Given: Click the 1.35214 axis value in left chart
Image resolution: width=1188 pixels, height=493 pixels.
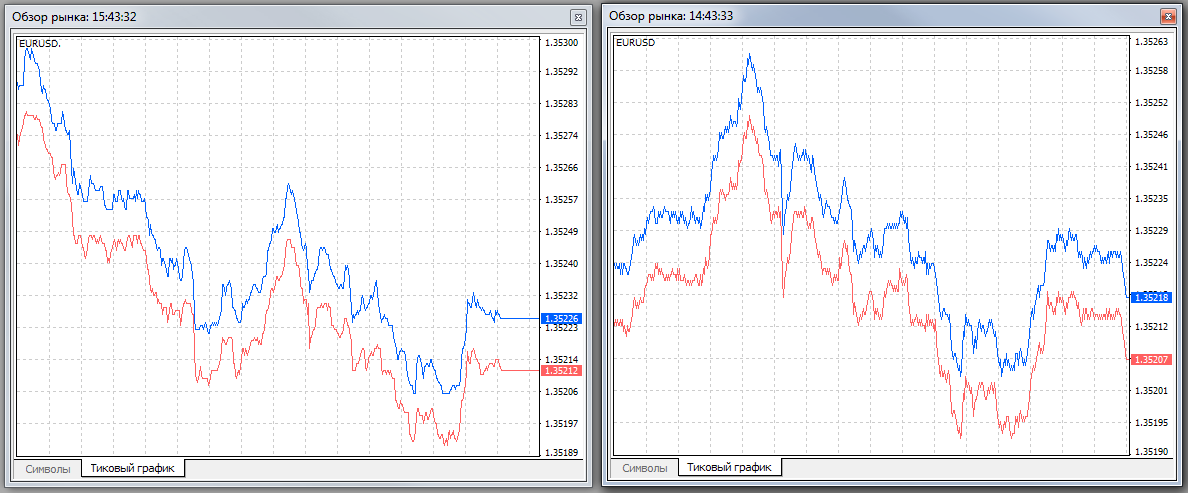Looking at the screenshot, I should [x=561, y=360].
